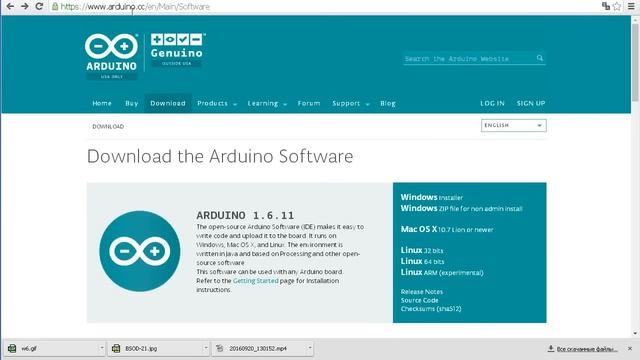This screenshot has width=640, height=360.
Task: Click the DOWNLOAD breadcrumb
Action: point(108,127)
